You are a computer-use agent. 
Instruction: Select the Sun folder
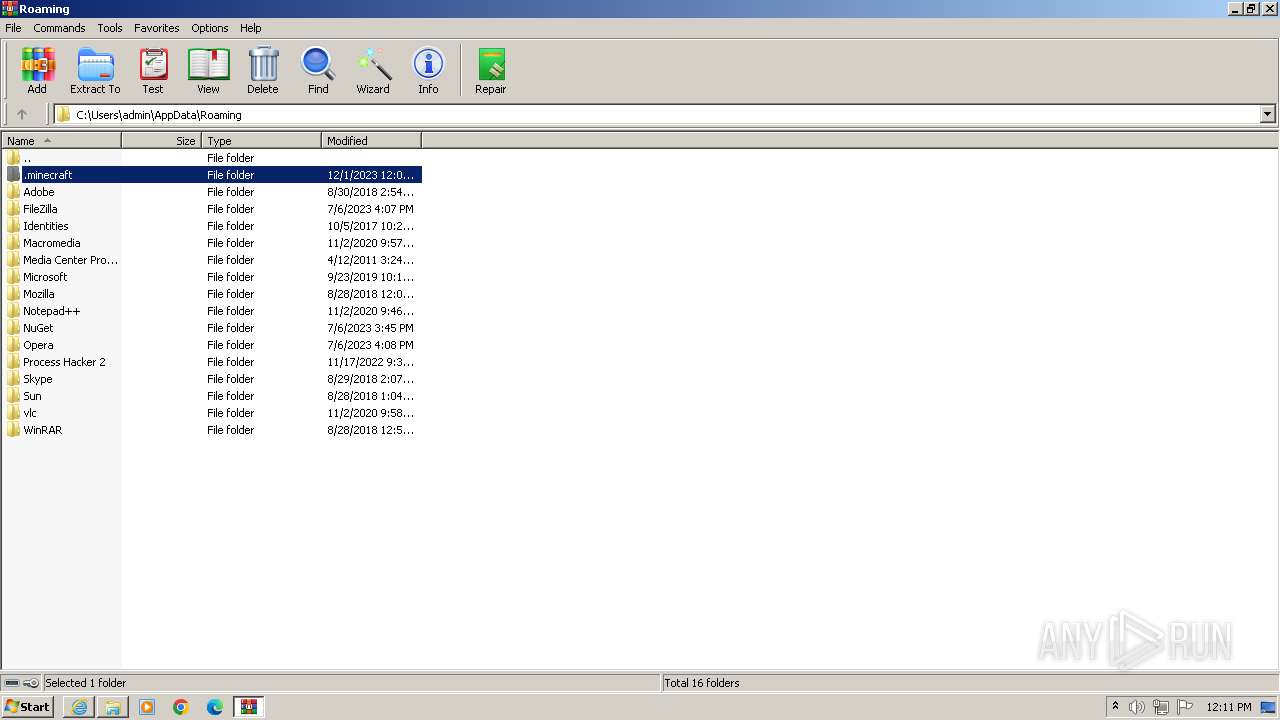pyautogui.click(x=212, y=396)
